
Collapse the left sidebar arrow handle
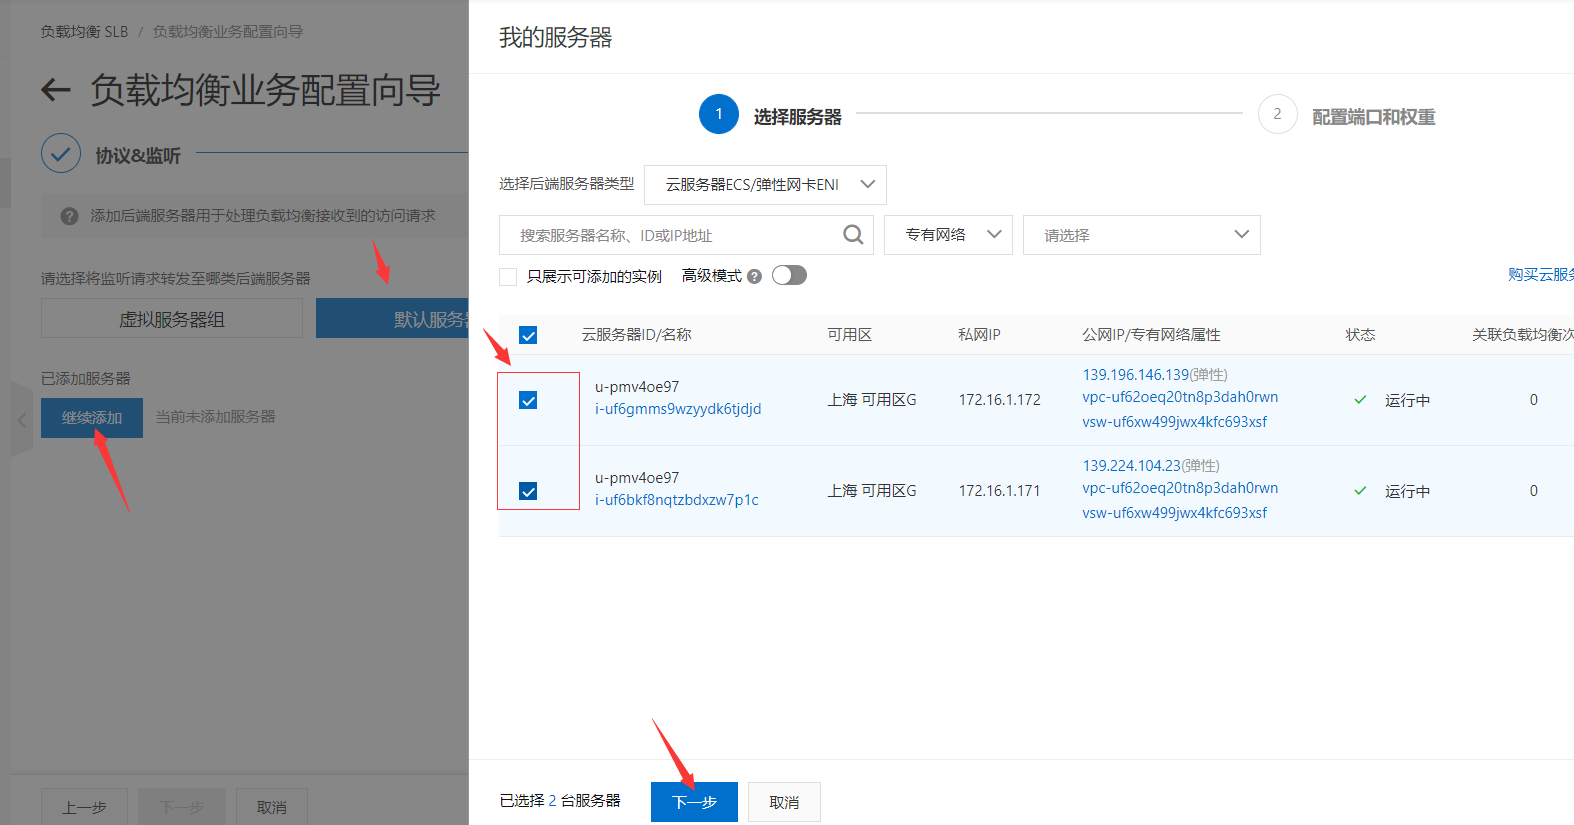pos(22,420)
